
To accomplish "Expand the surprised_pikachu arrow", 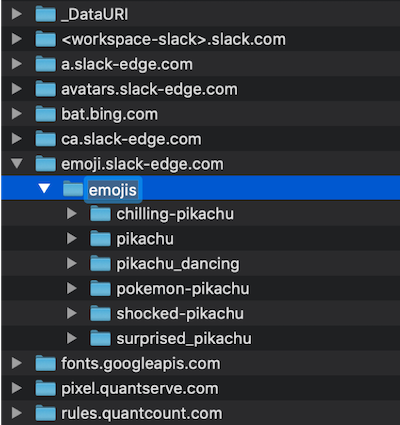I will click(x=71, y=338).
